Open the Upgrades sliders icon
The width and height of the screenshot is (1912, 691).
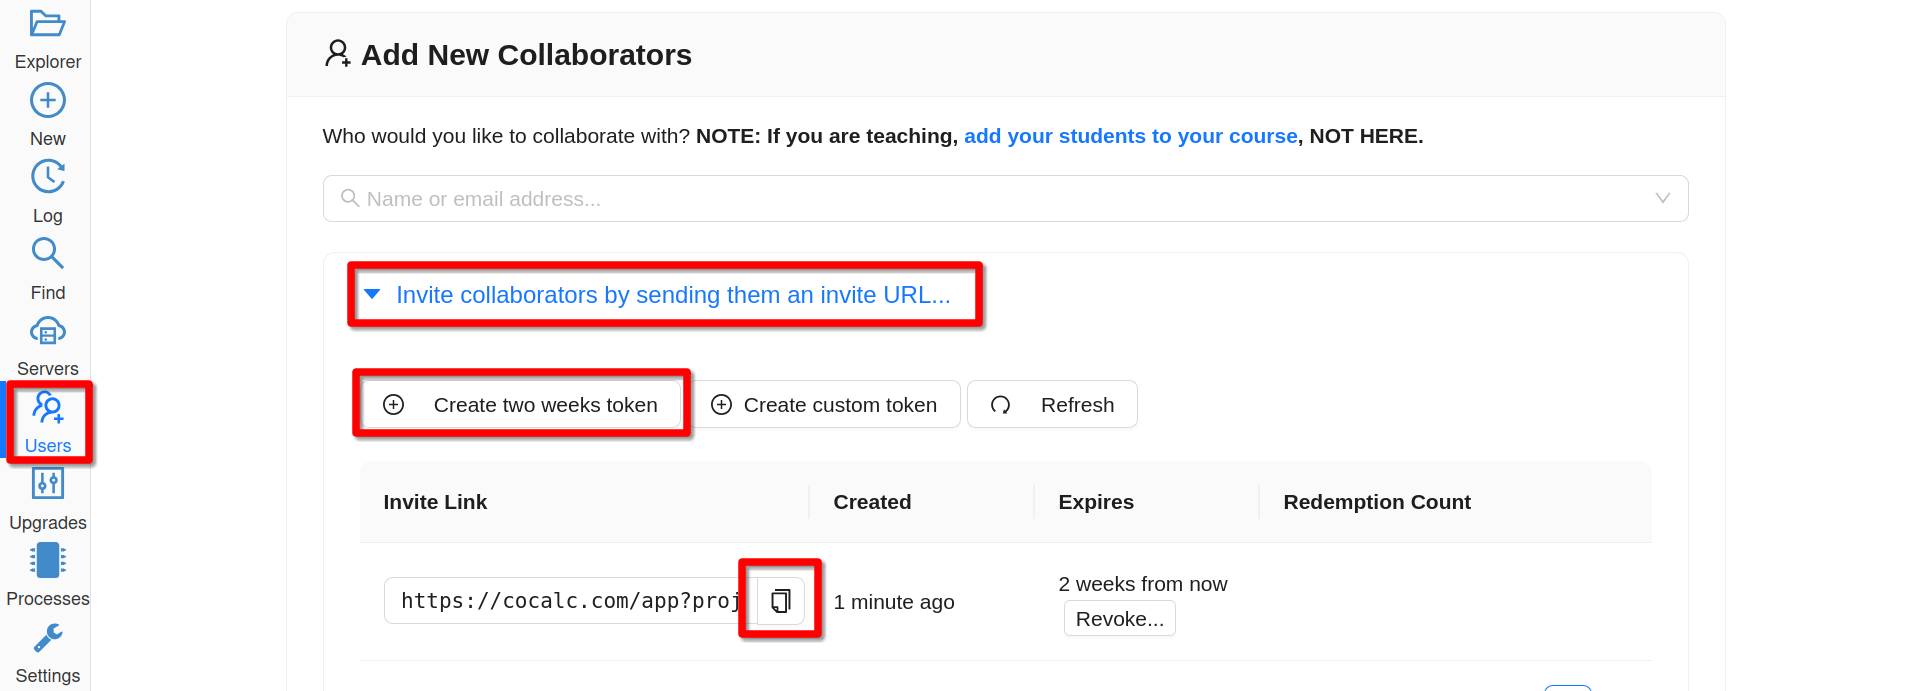[47, 484]
